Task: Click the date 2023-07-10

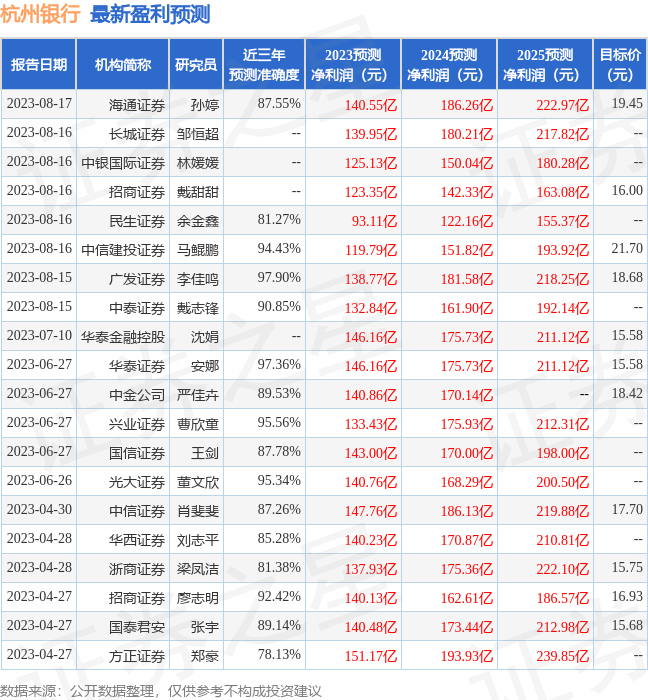Action: [x=39, y=335]
